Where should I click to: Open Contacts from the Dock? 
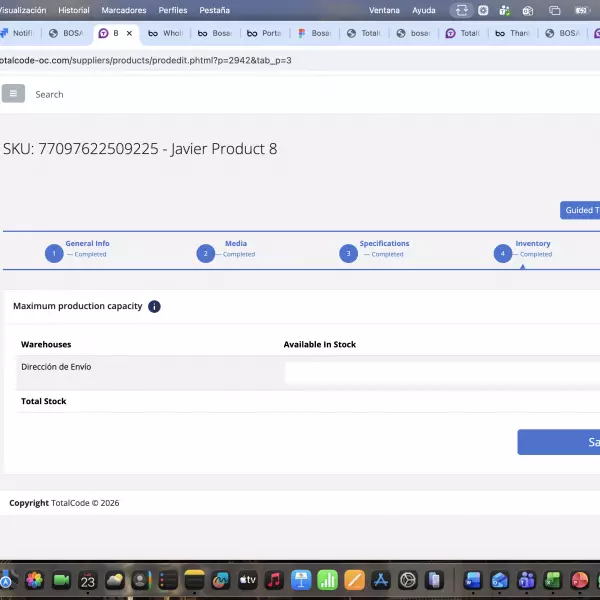tap(141, 580)
